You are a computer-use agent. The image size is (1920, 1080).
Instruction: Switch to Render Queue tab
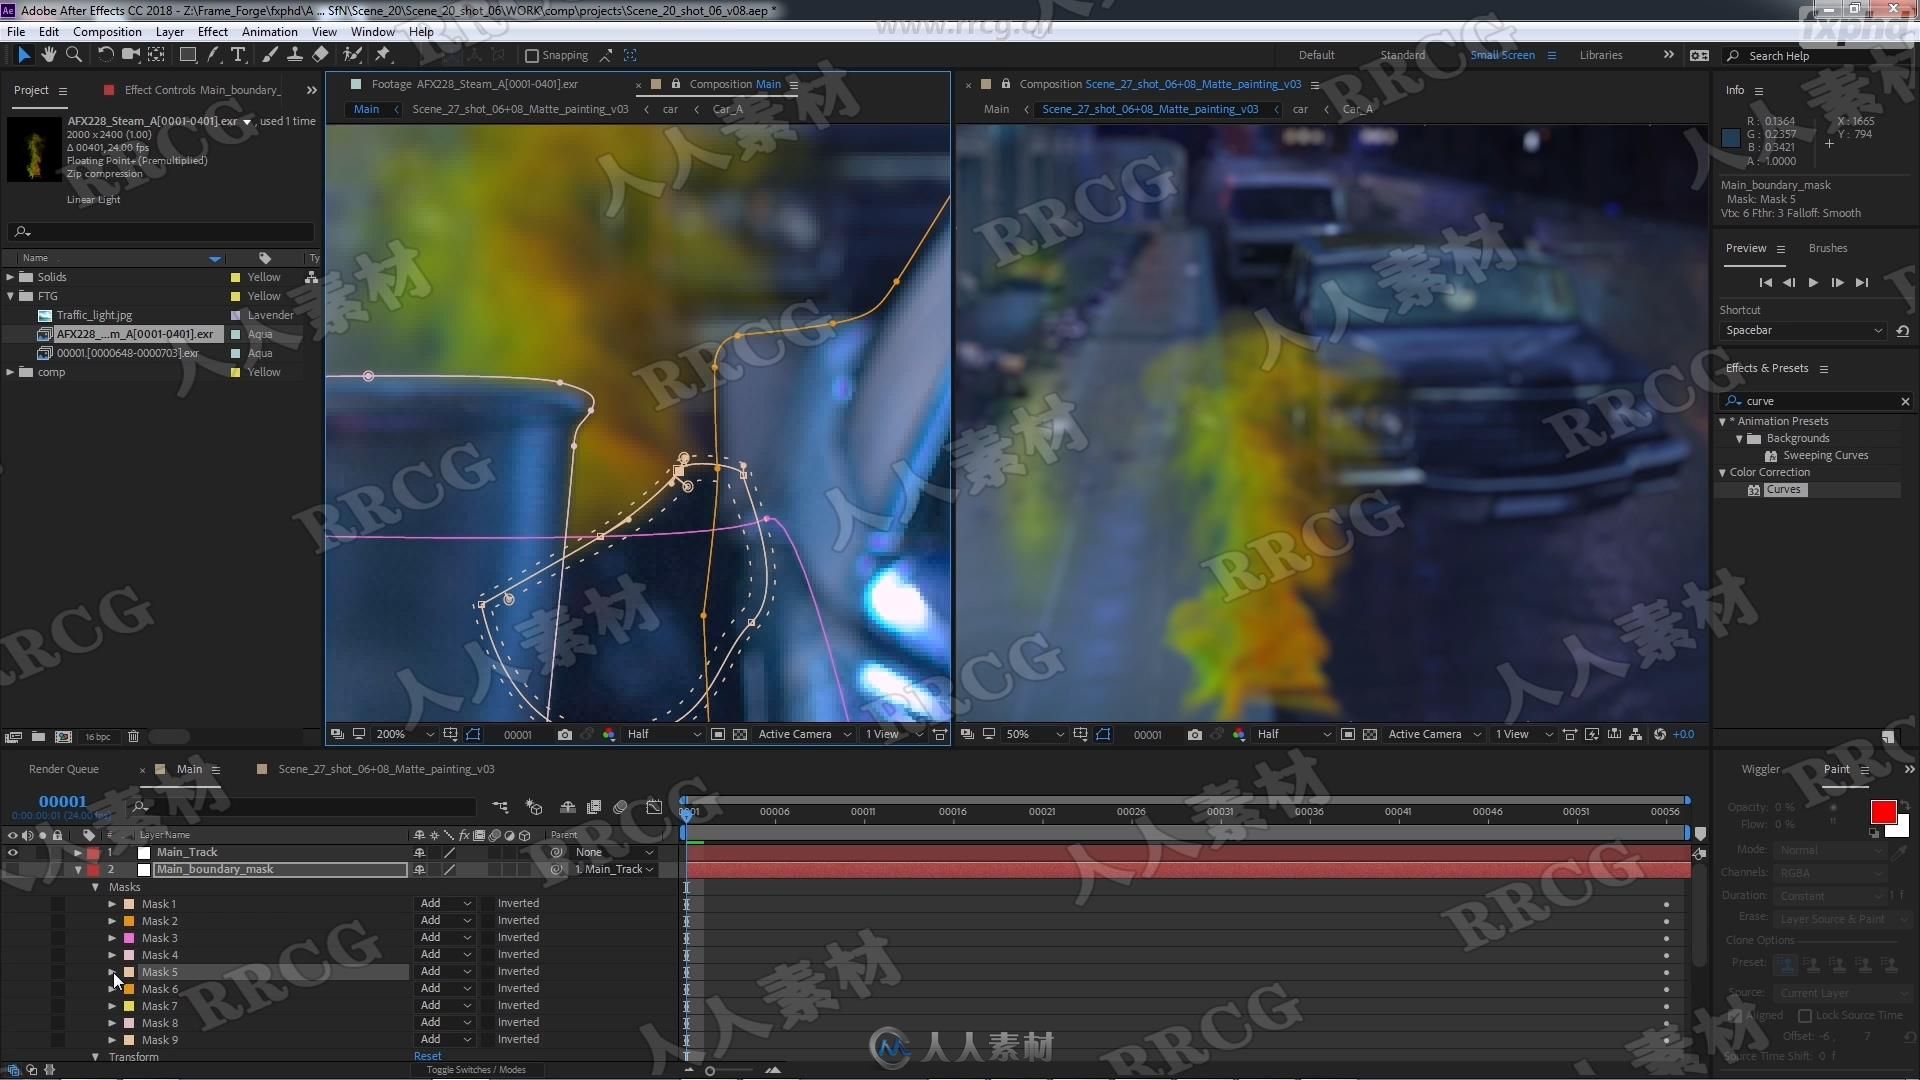tap(63, 769)
